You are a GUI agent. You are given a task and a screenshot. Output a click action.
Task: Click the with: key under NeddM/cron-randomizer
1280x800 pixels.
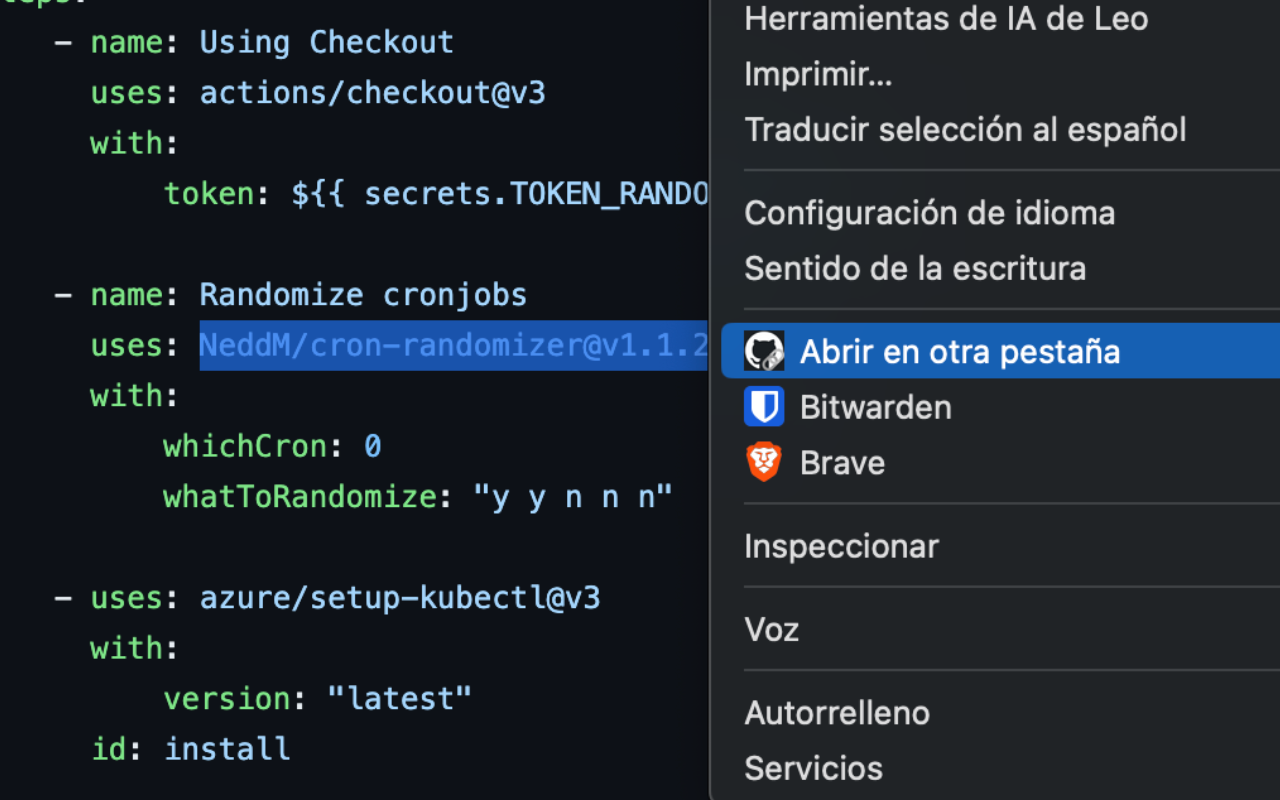(x=134, y=396)
